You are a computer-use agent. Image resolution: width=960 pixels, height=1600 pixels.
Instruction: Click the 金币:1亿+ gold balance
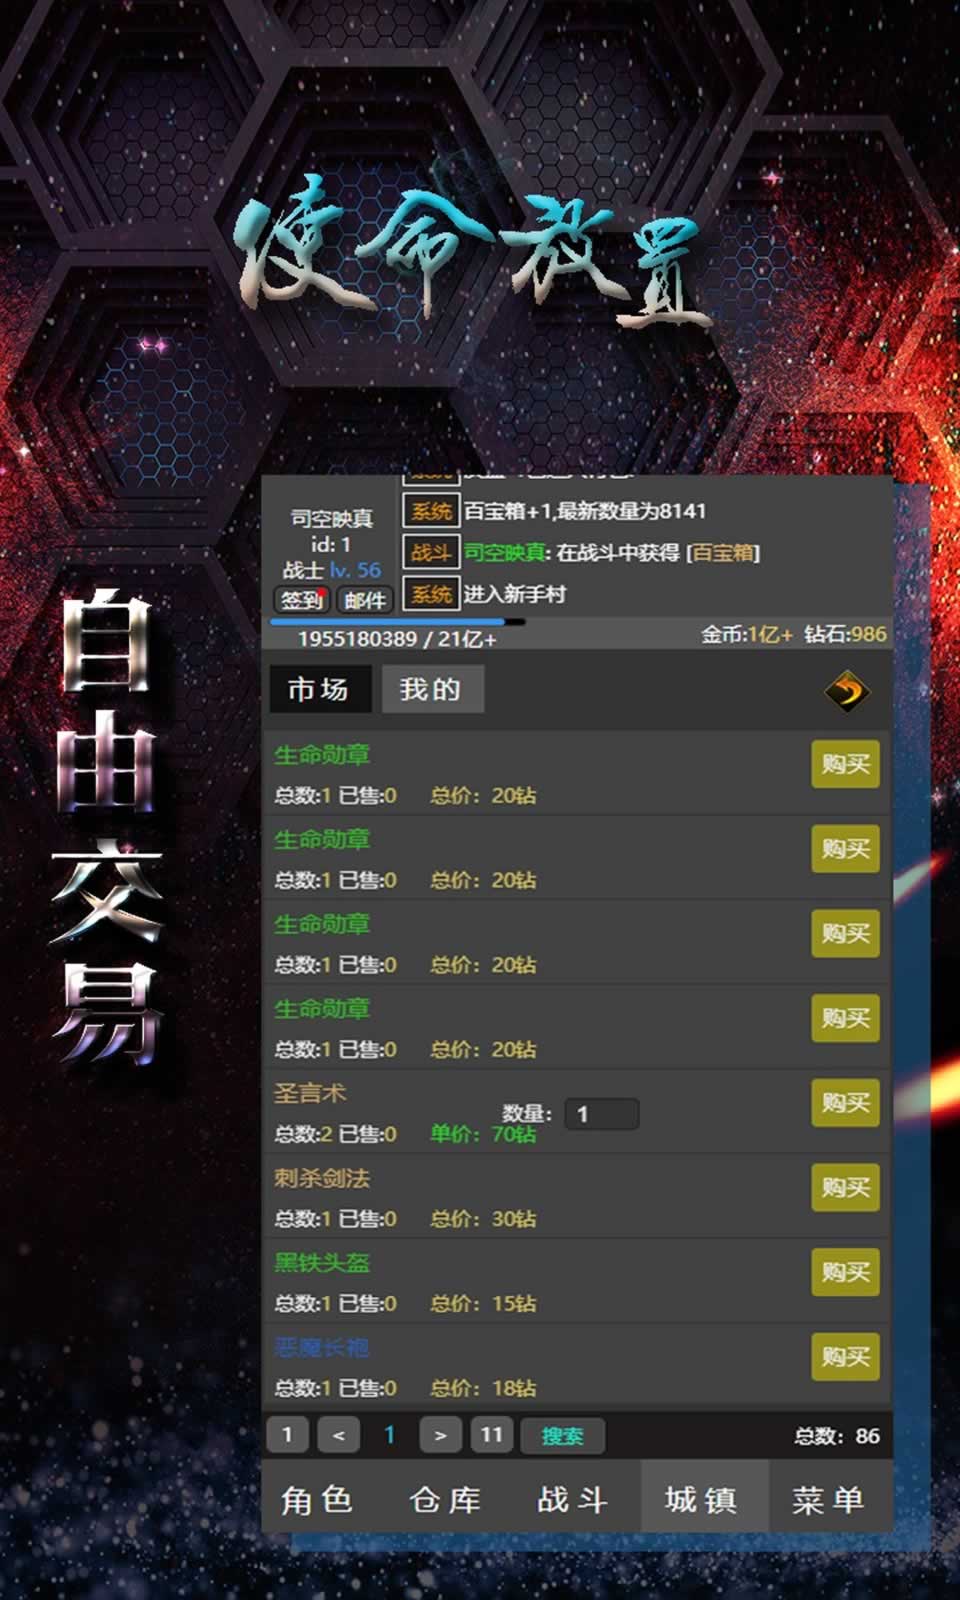746,633
